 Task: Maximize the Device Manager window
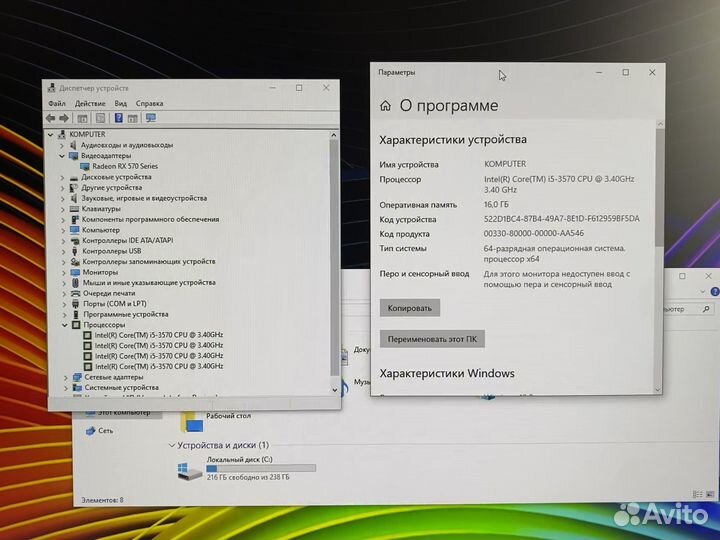coord(299,88)
